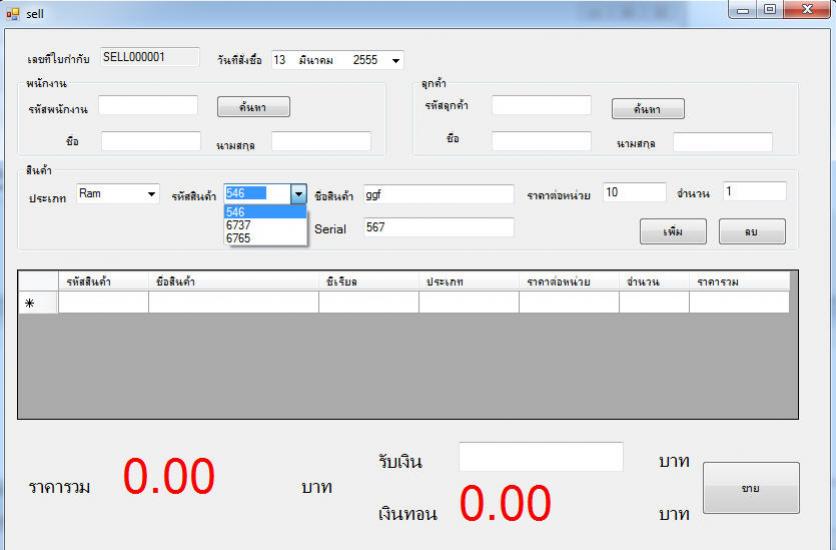Click the empty product code cell in new row

pyautogui.click(x=103, y=302)
